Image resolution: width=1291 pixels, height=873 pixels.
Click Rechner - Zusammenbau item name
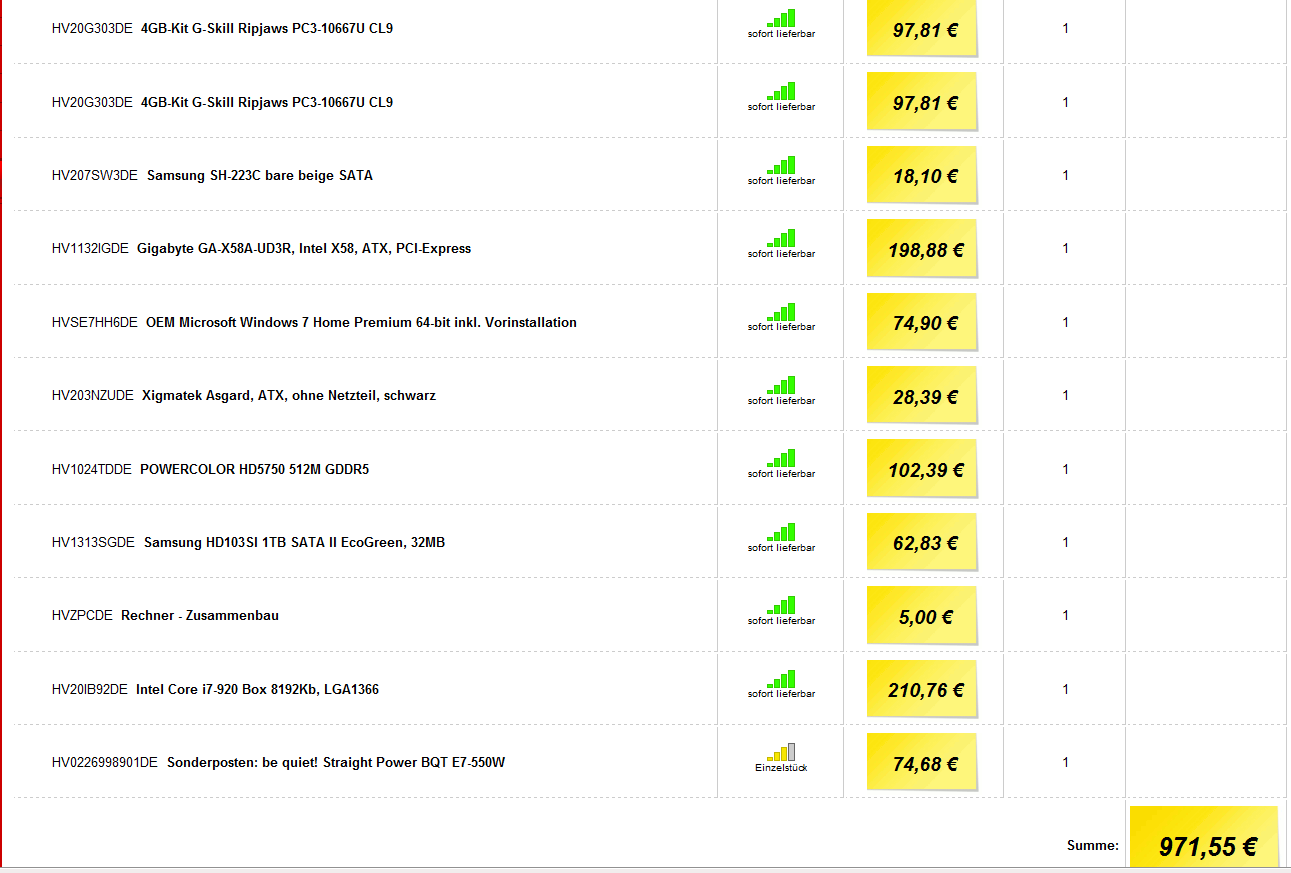200,615
